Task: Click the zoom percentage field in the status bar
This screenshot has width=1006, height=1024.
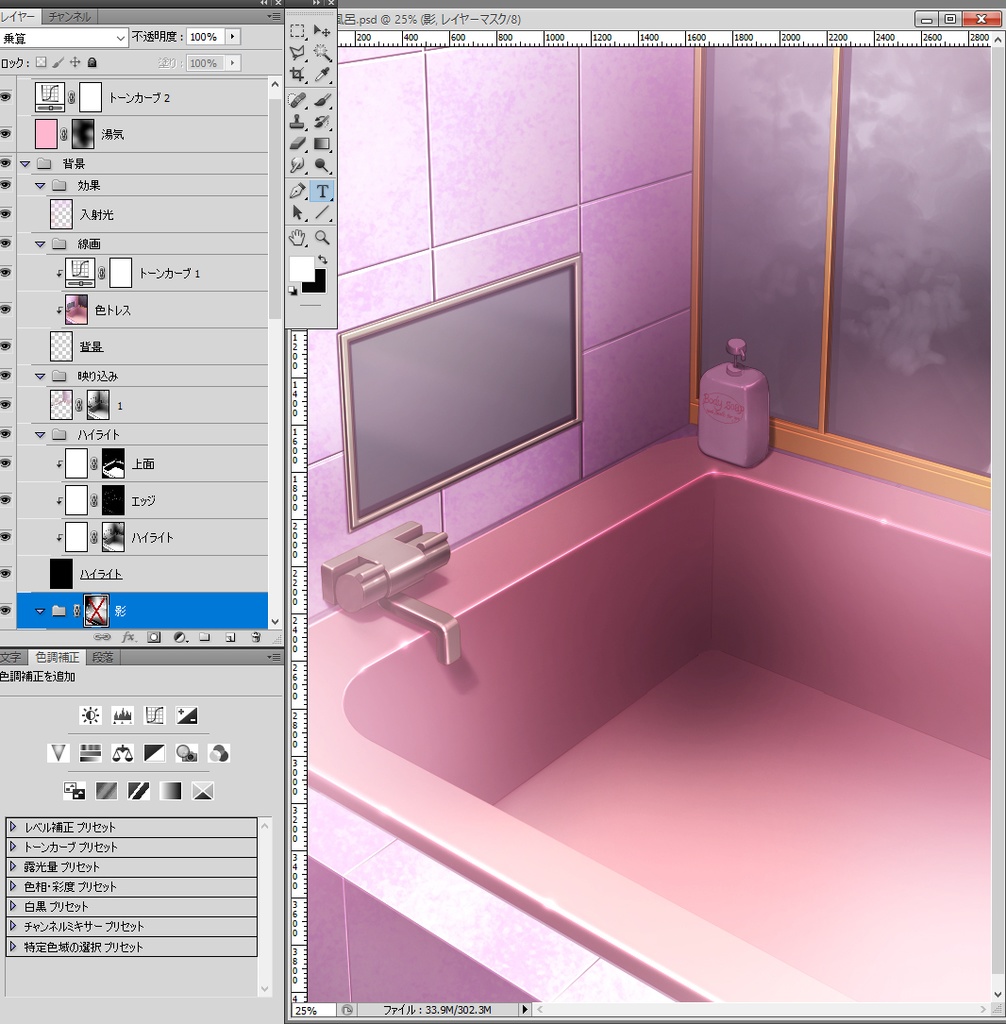Action: (x=310, y=1010)
